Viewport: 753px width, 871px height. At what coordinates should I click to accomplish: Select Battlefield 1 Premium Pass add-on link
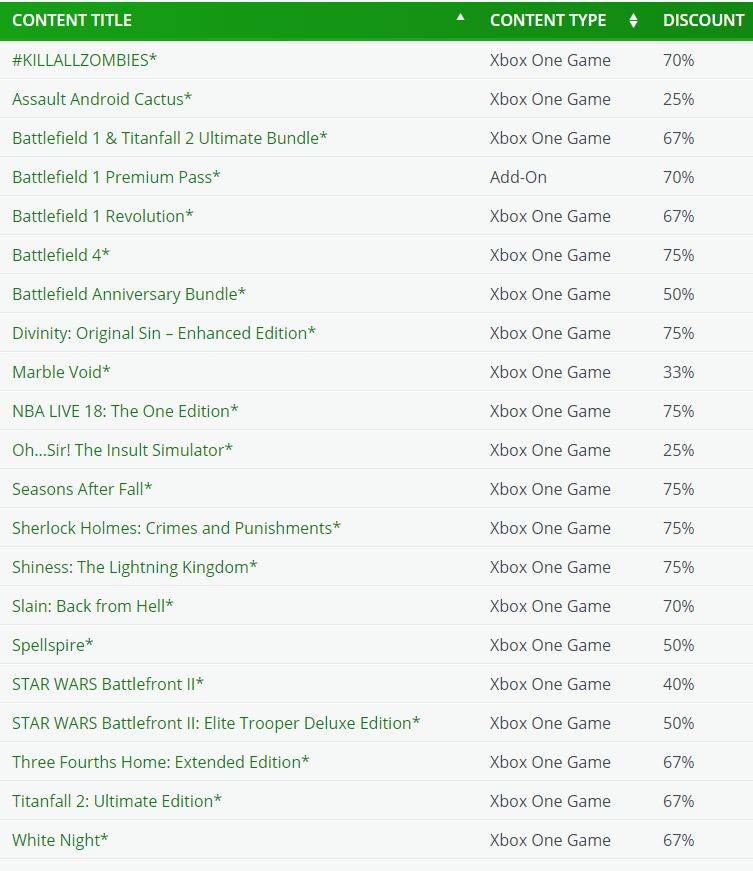click(116, 177)
